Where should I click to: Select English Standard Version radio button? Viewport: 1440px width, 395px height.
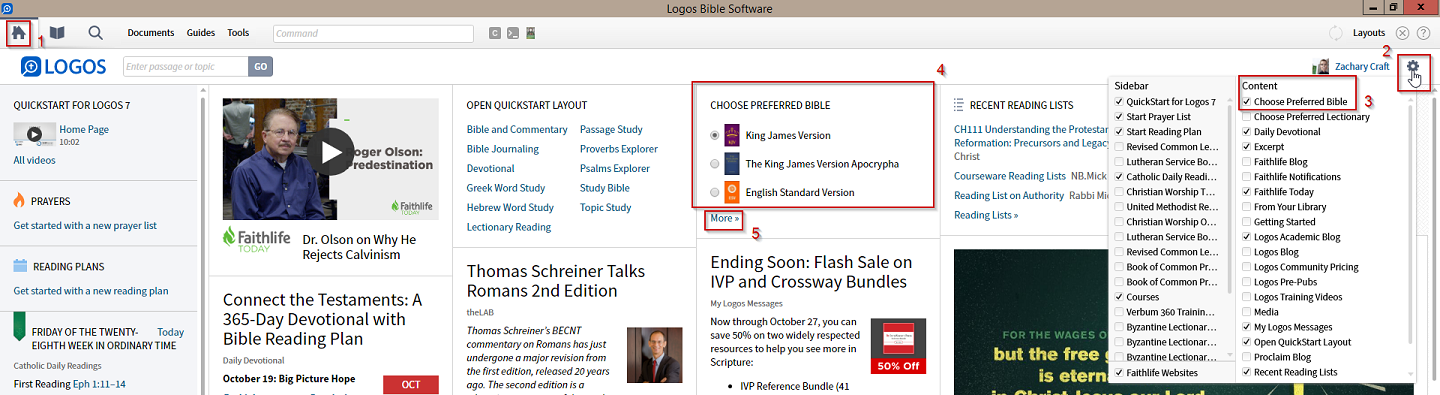[x=714, y=192]
